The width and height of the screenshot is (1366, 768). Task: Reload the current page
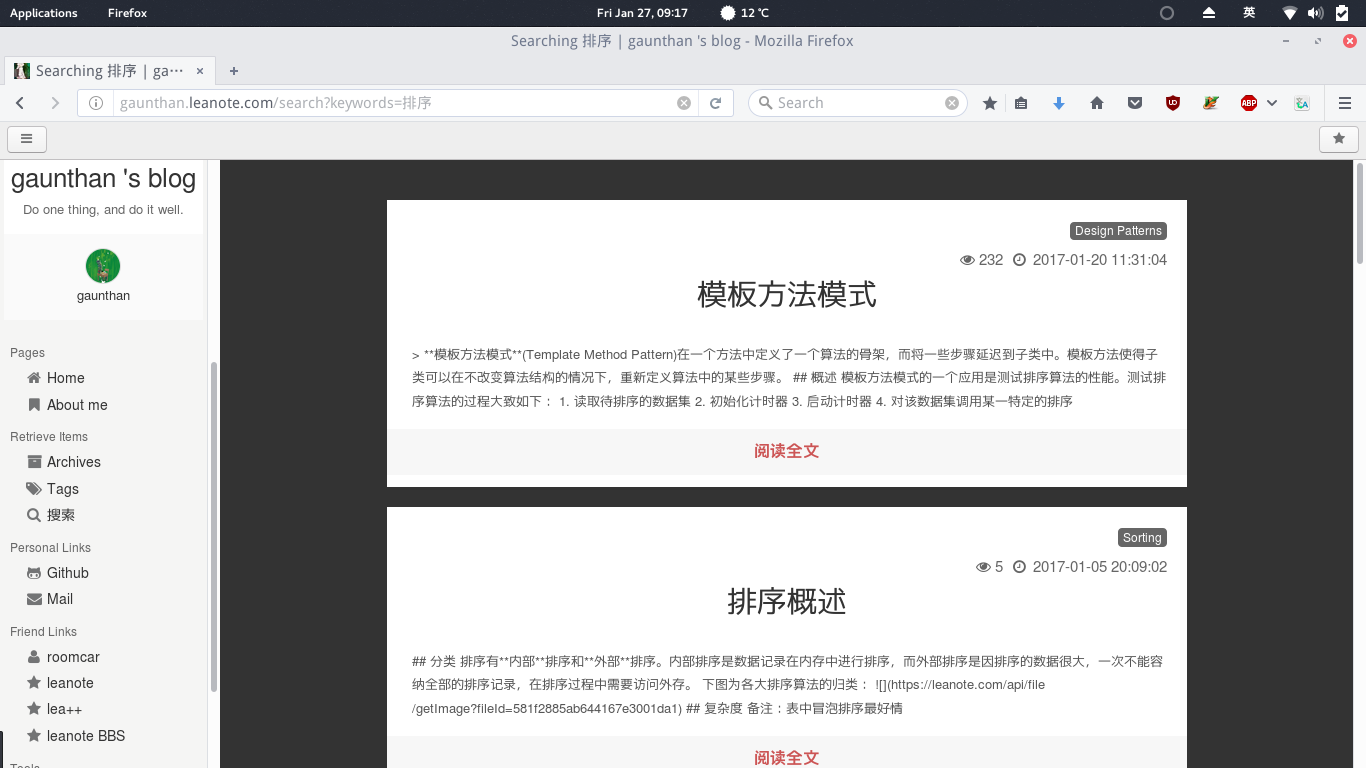[x=716, y=103]
